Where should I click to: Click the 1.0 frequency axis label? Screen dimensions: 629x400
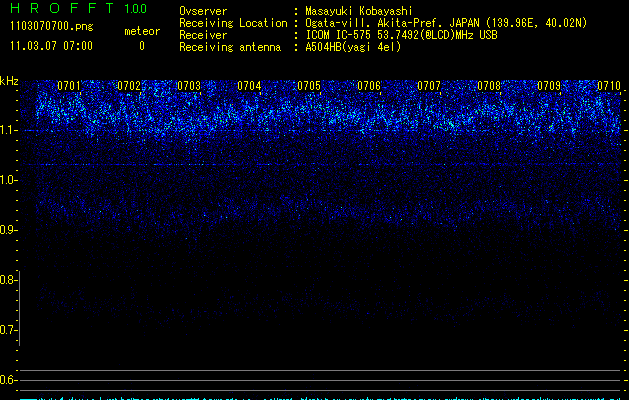[x=7, y=180]
